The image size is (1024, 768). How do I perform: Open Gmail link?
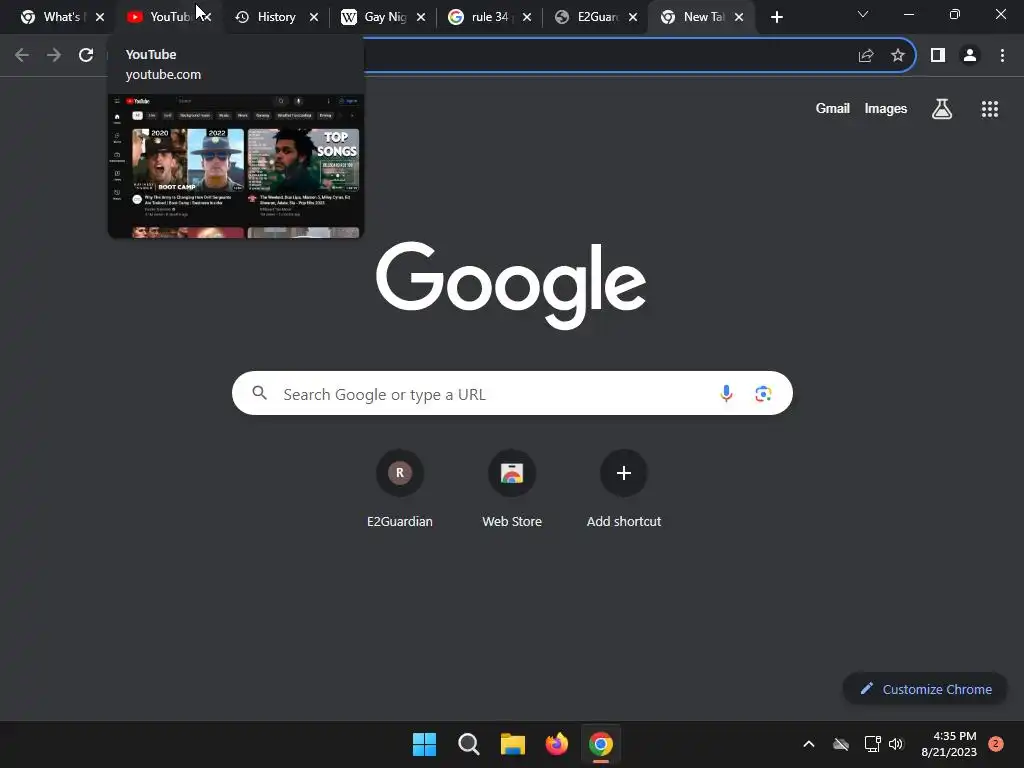coord(833,108)
